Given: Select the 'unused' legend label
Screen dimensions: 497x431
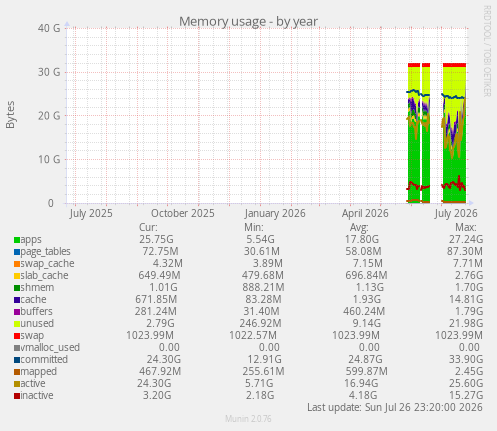Looking at the screenshot, I should point(37,324).
